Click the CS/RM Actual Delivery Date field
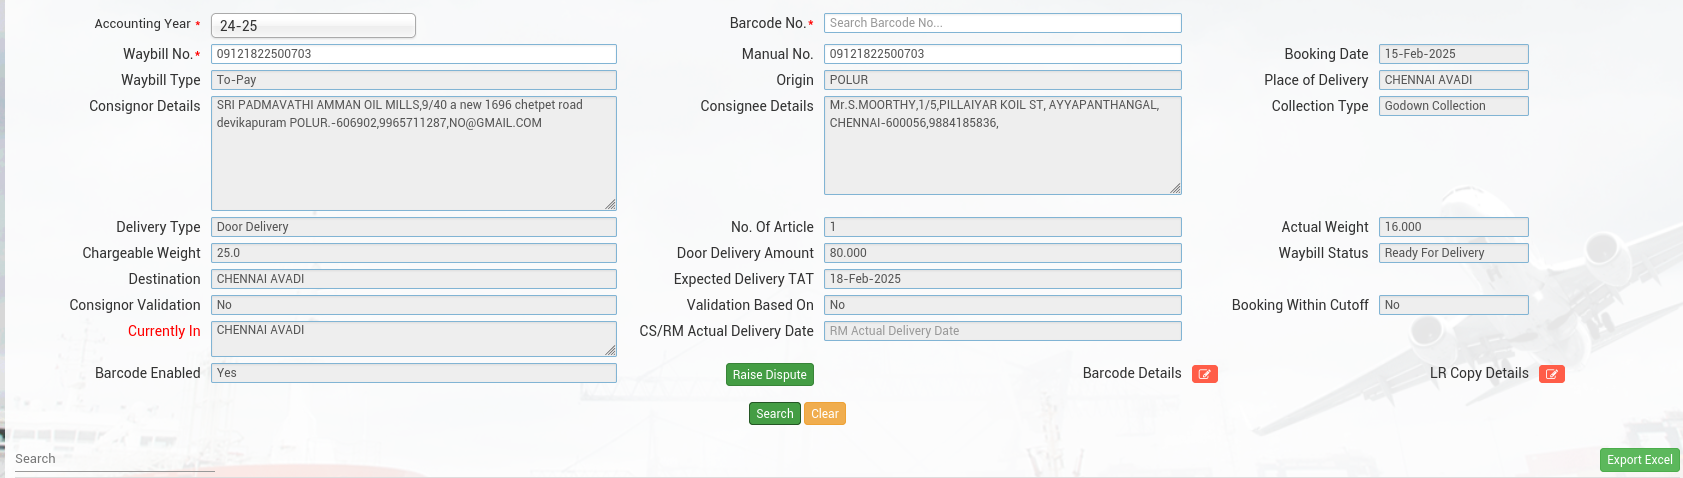 pyautogui.click(x=1002, y=331)
